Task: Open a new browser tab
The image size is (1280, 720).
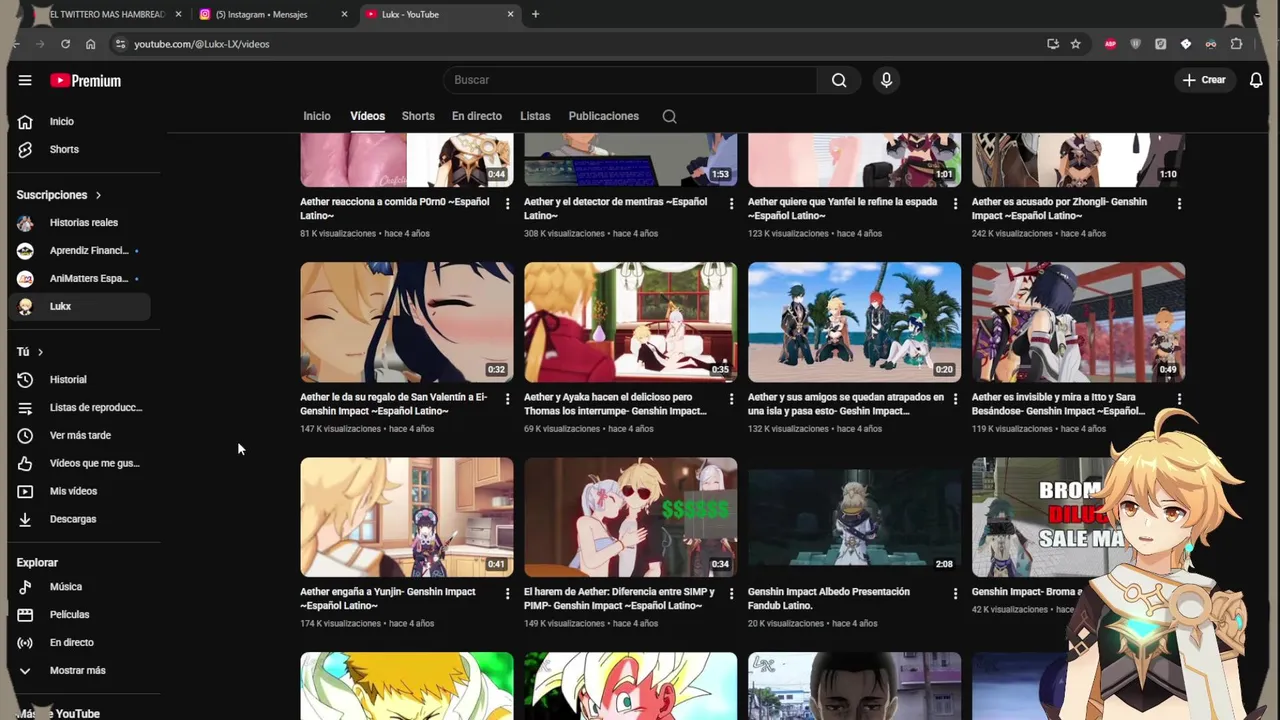Action: point(535,14)
